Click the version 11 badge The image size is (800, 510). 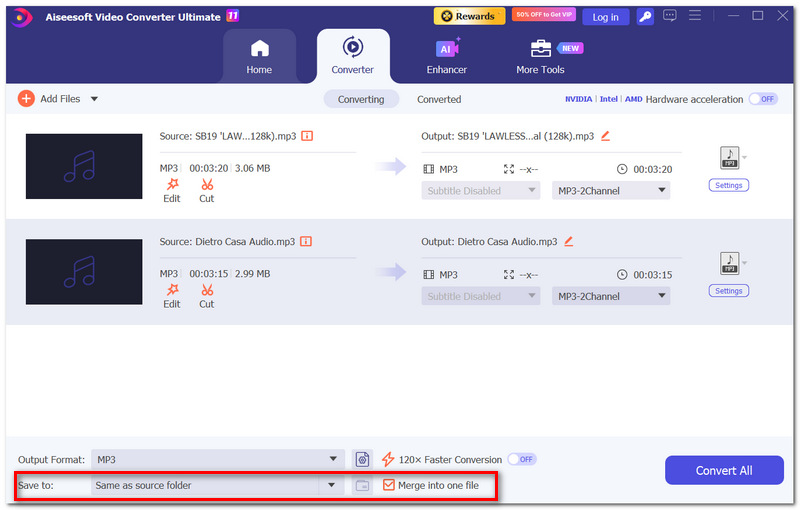click(x=233, y=16)
